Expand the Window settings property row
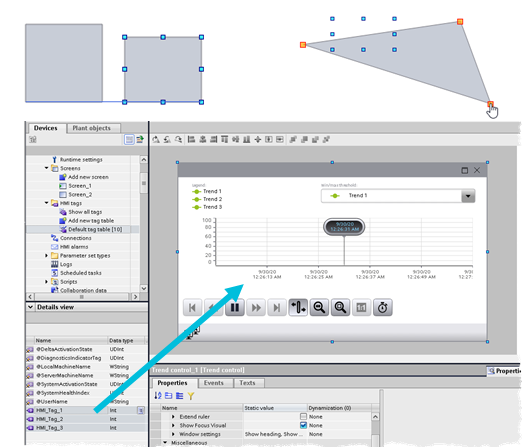This screenshot has height=447, width=522. point(173,434)
